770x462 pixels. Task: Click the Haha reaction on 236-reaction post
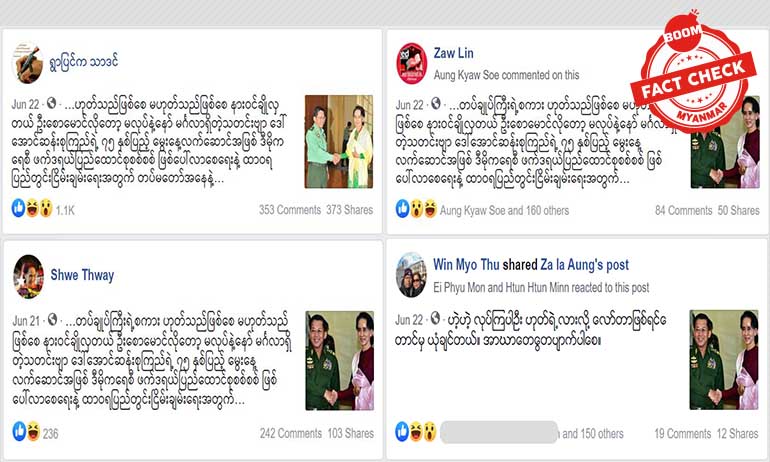pos(33,431)
